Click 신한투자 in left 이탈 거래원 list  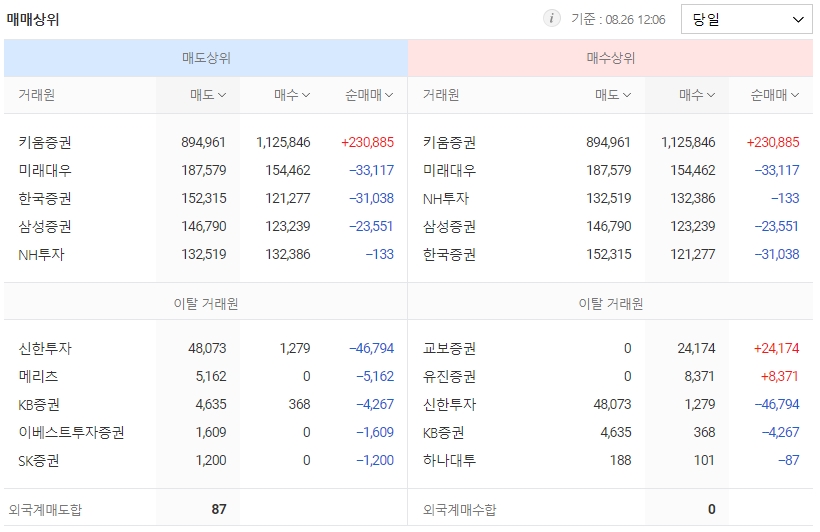coord(45,348)
